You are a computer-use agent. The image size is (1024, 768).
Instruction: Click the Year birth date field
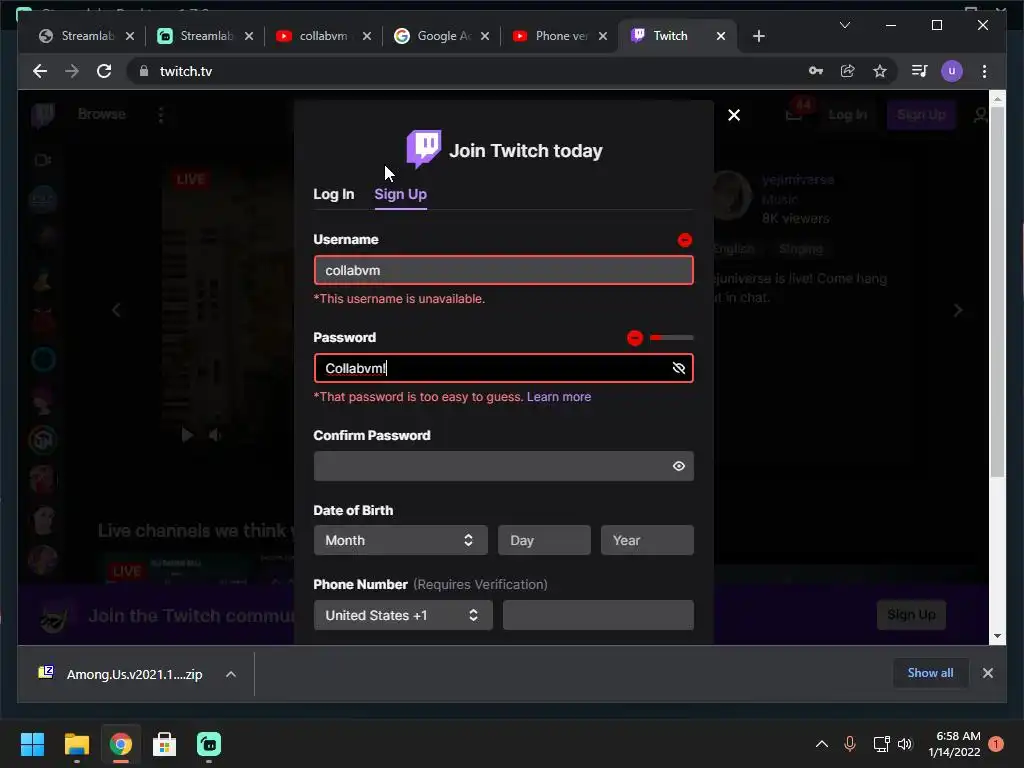tap(647, 540)
